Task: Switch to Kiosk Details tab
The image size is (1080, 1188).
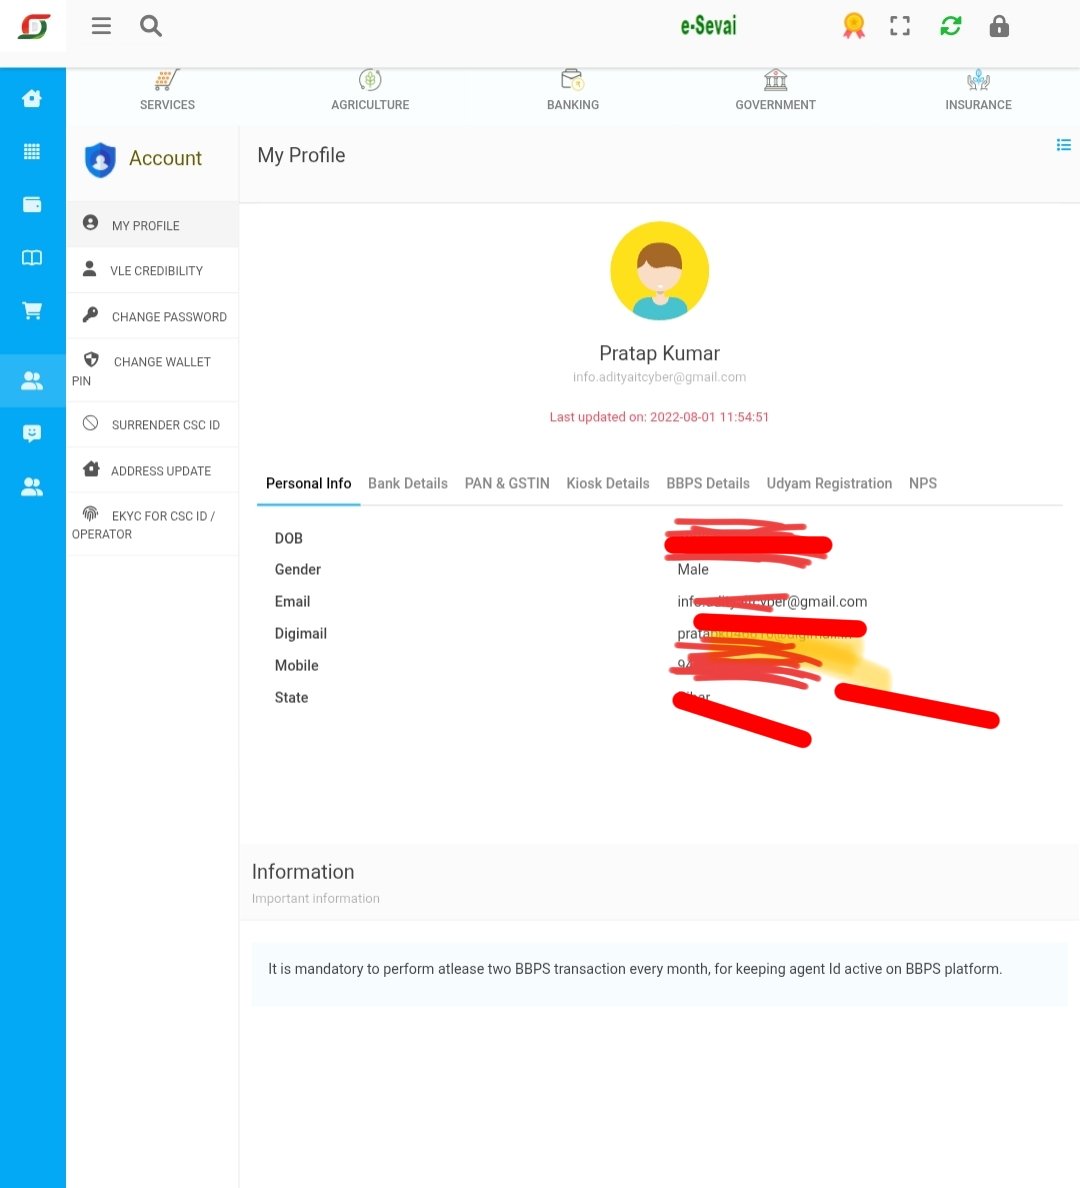Action: click(x=608, y=483)
